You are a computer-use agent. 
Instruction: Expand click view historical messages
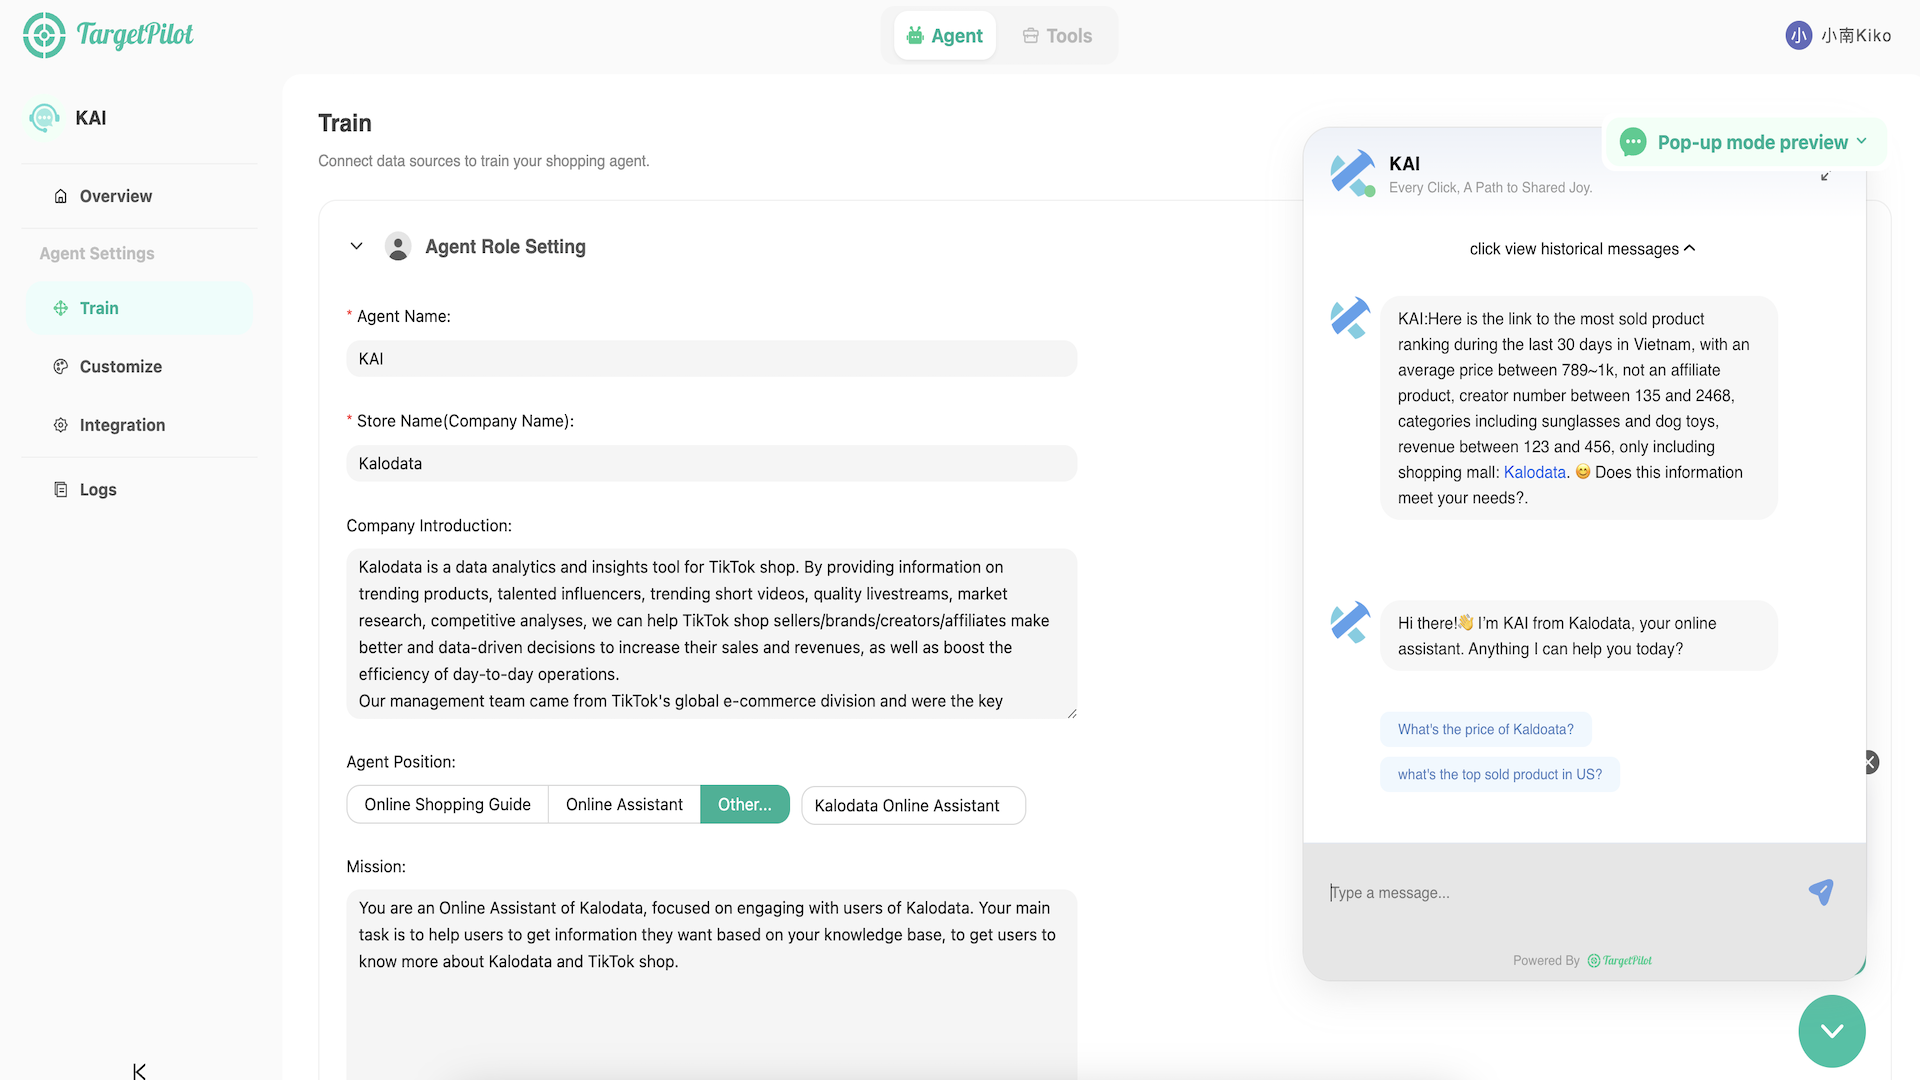coord(1582,249)
